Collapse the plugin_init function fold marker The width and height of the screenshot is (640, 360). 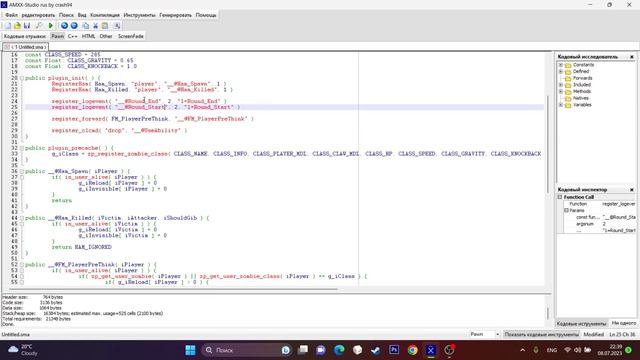click(22, 78)
